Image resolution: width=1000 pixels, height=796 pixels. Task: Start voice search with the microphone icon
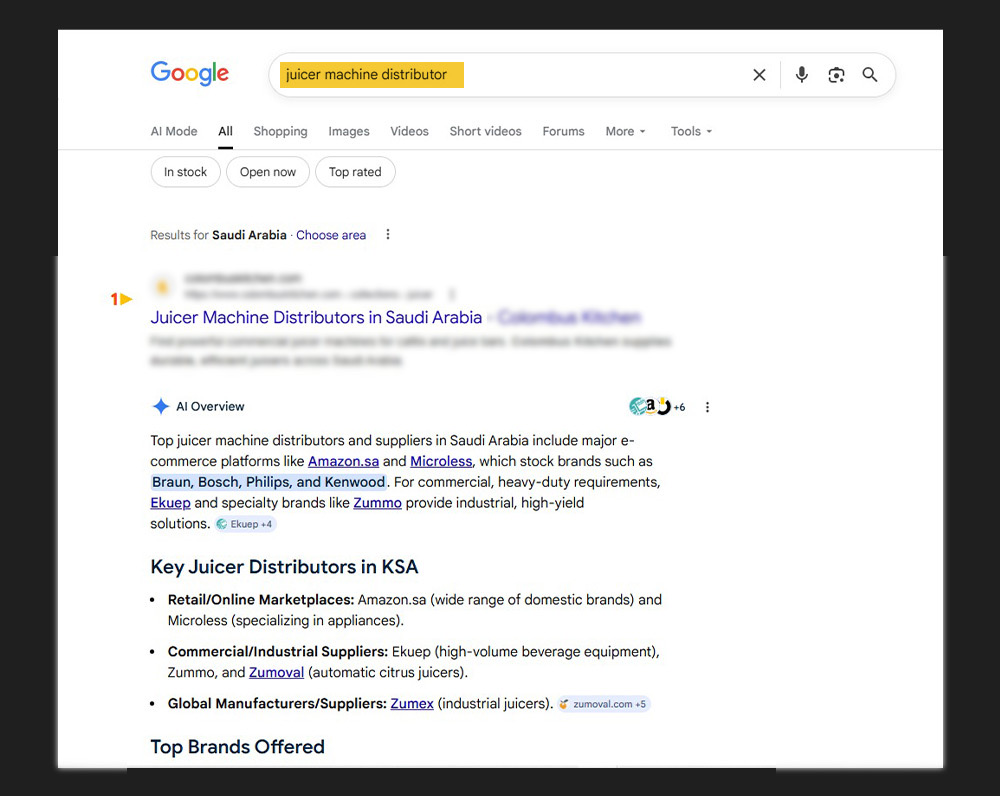click(802, 75)
